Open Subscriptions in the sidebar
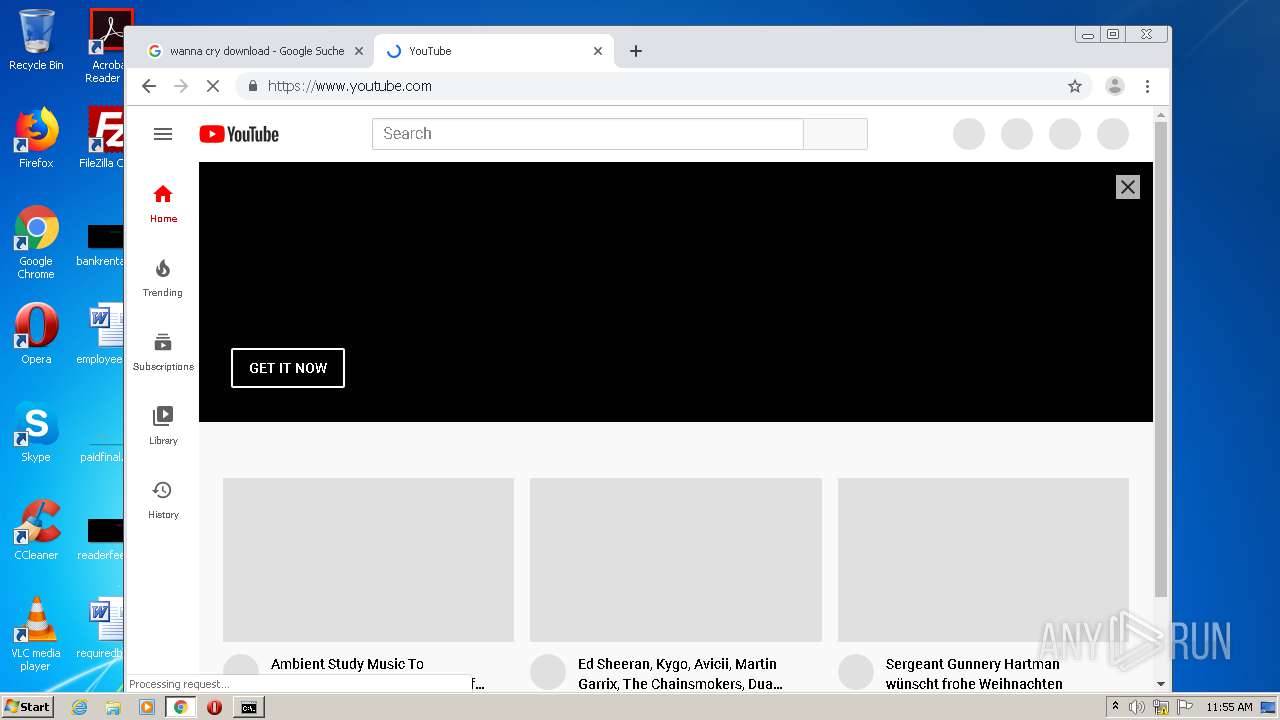The image size is (1280, 720). coord(163,352)
